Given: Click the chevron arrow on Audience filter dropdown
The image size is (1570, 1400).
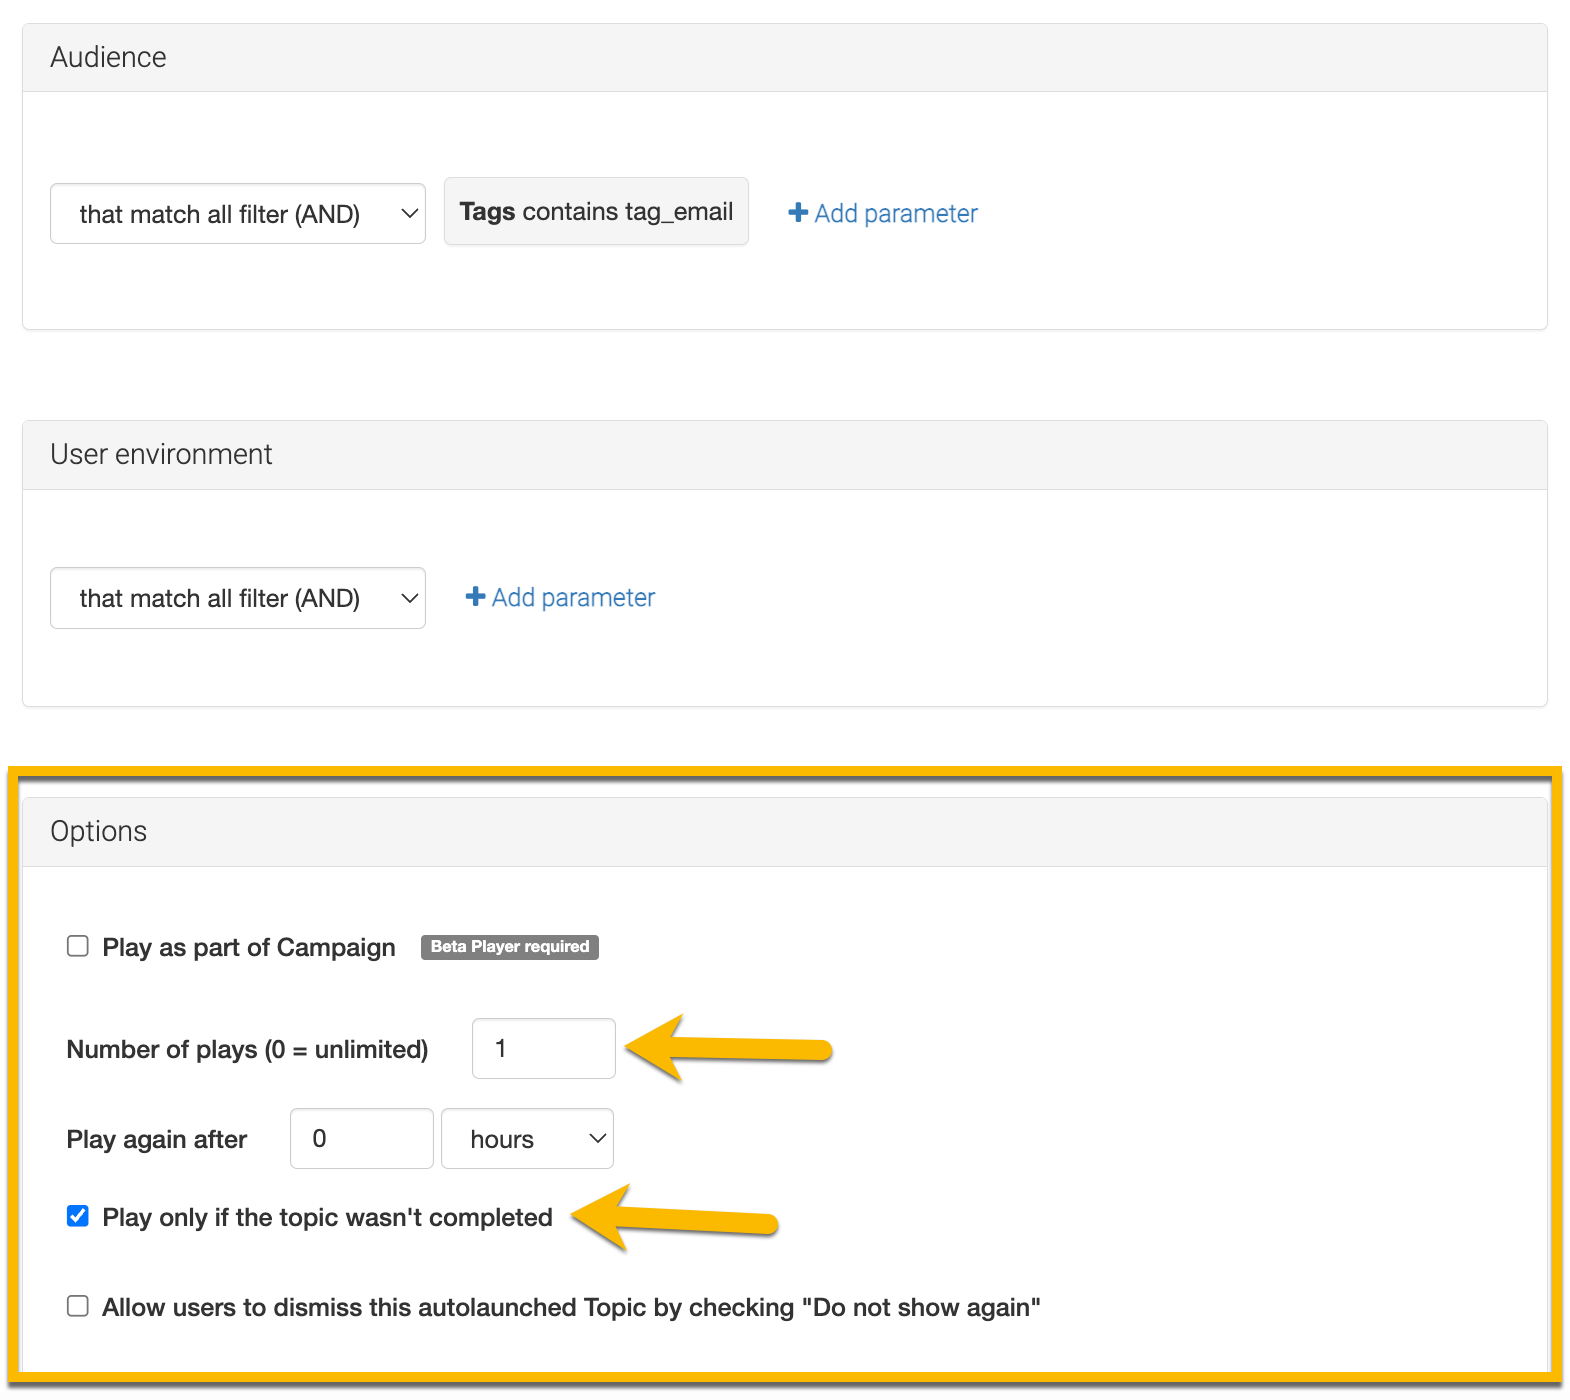Looking at the screenshot, I should point(408,213).
